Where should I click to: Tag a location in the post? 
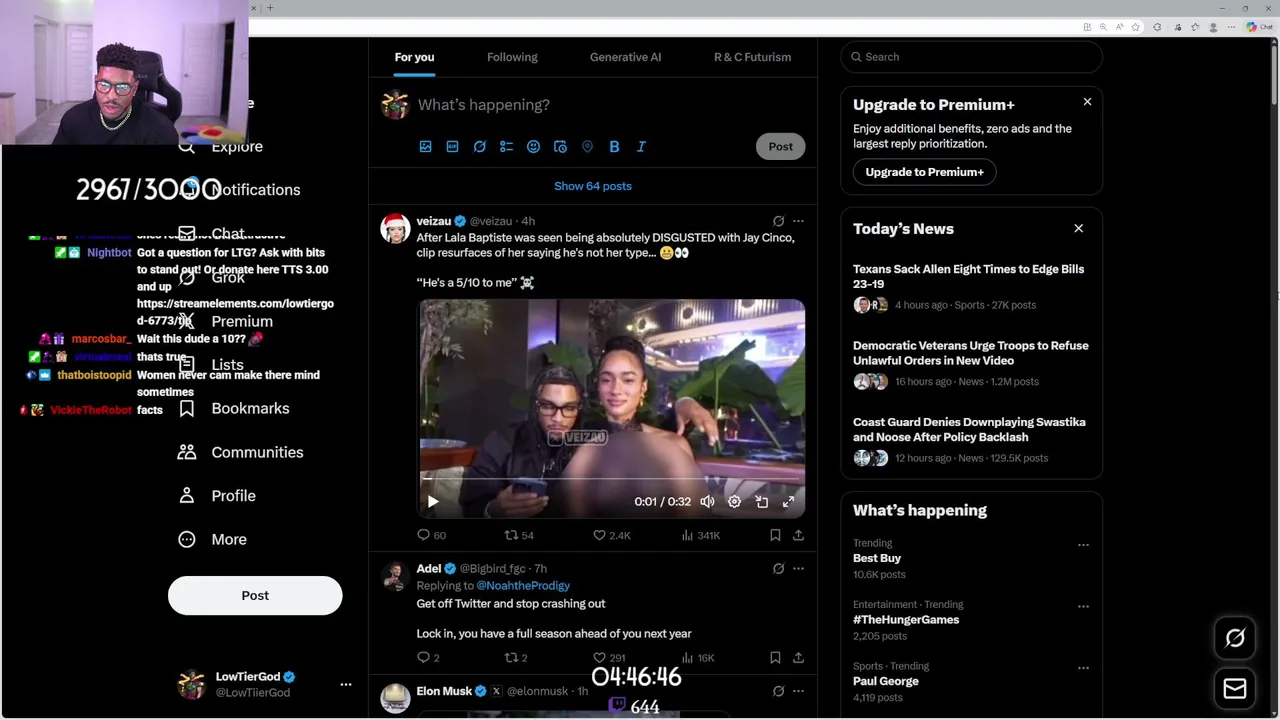[x=587, y=146]
